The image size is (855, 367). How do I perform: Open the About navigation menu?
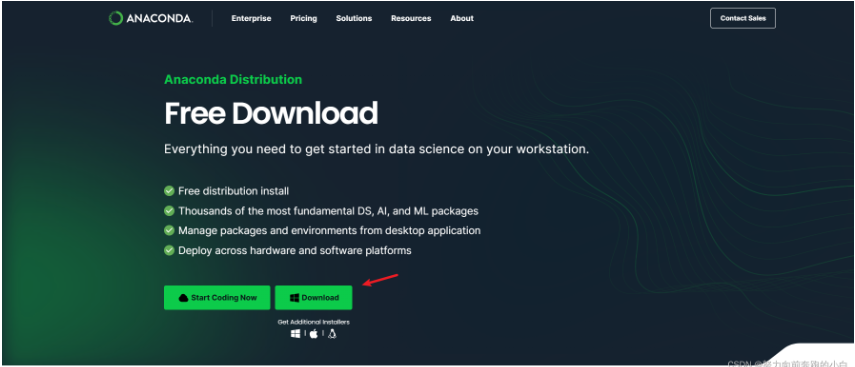462,19
